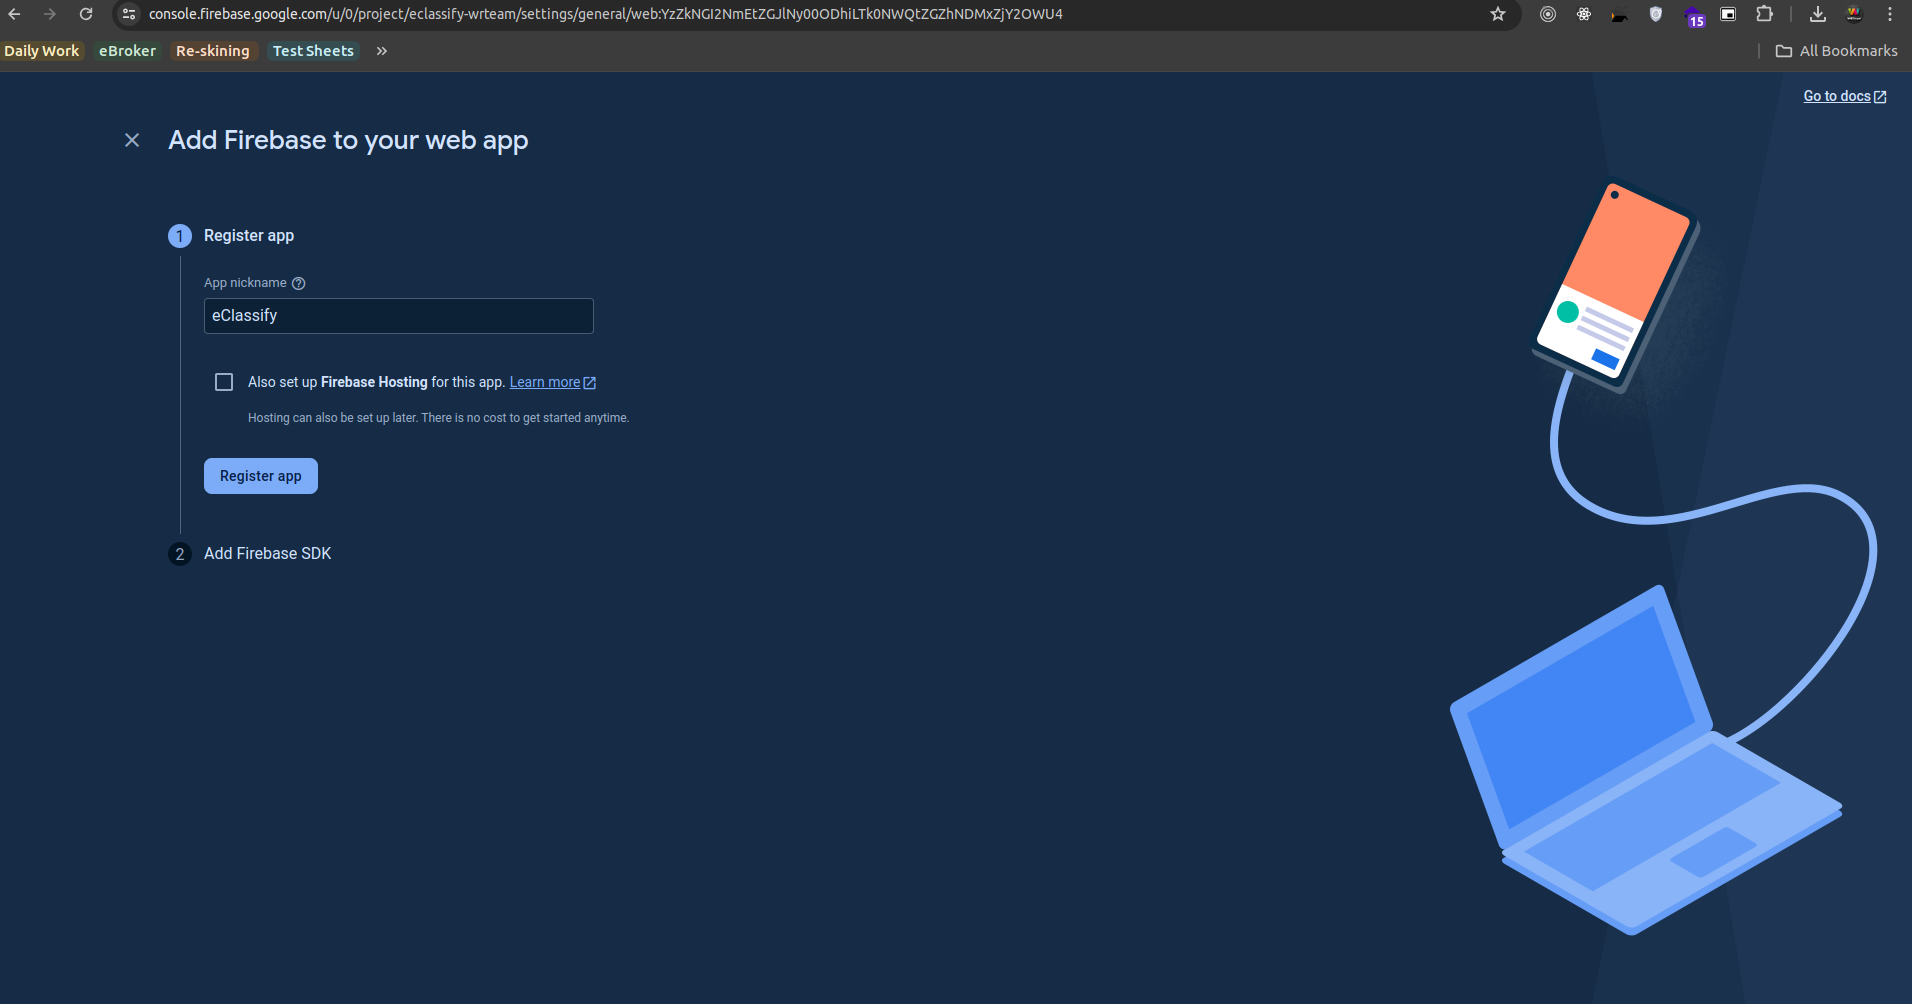
Task: Open the Re-skining bookmark
Action: point(213,50)
